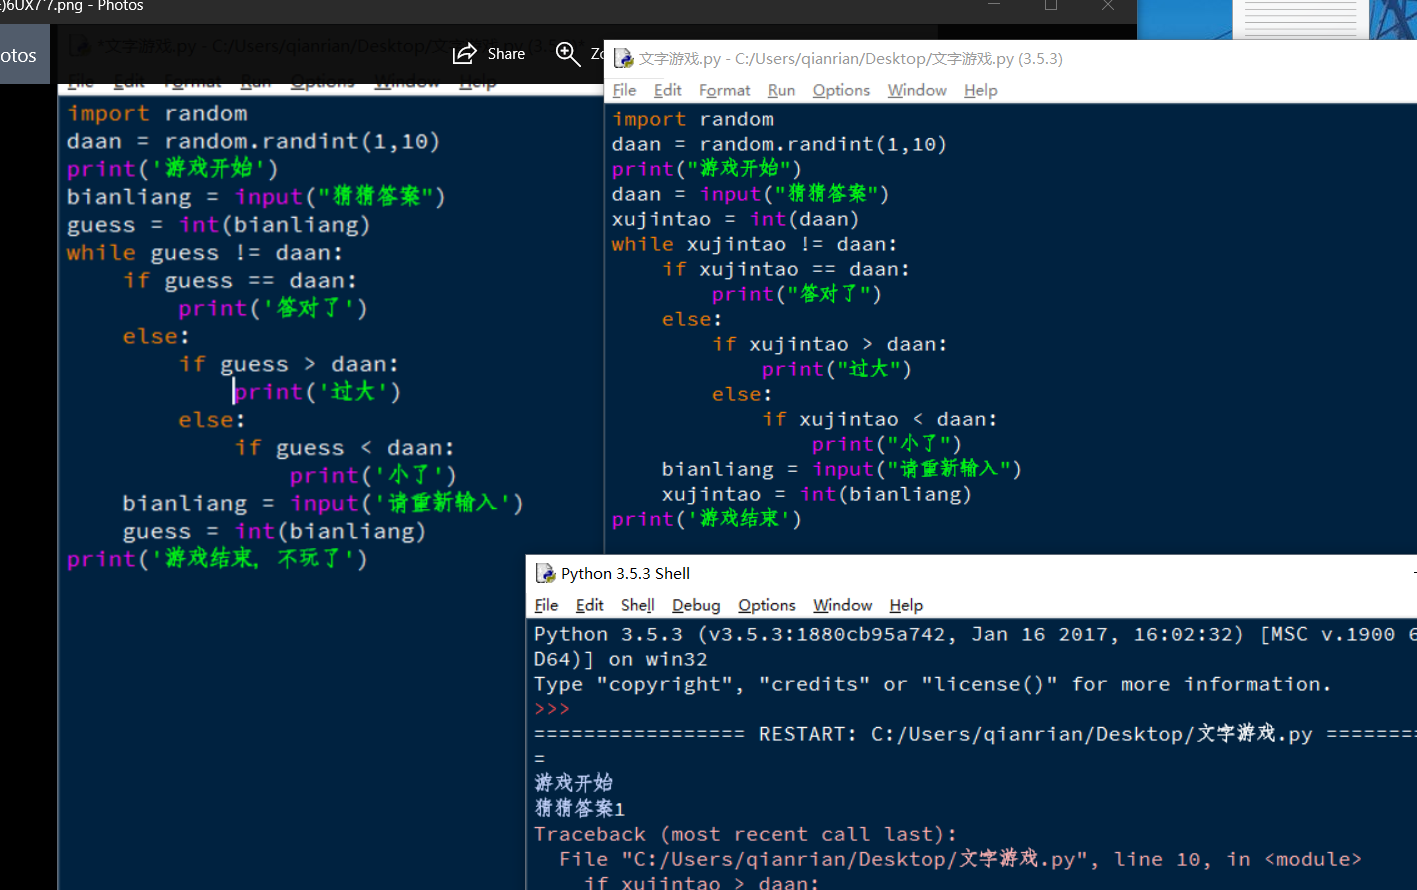Click 'import random' line in right editor
This screenshot has width=1417, height=890.
693,119
